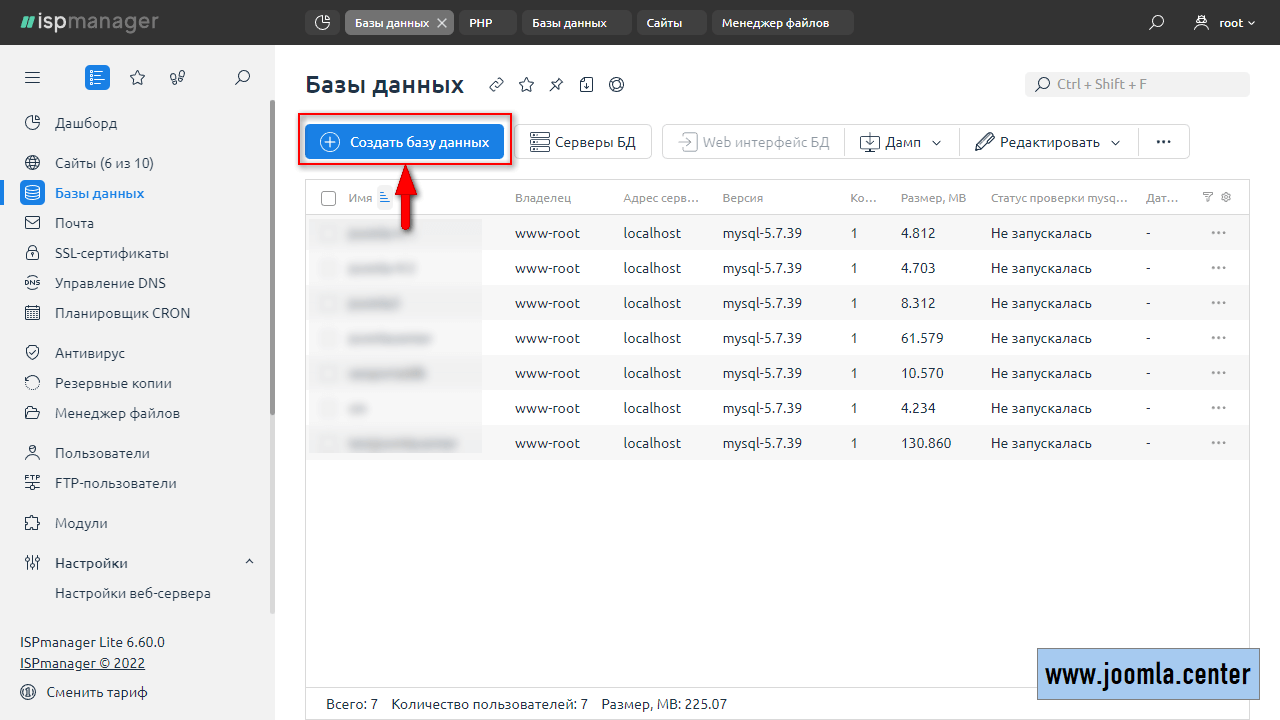
Task: Toggle the select-all checkbox in table header
Action: (x=328, y=198)
